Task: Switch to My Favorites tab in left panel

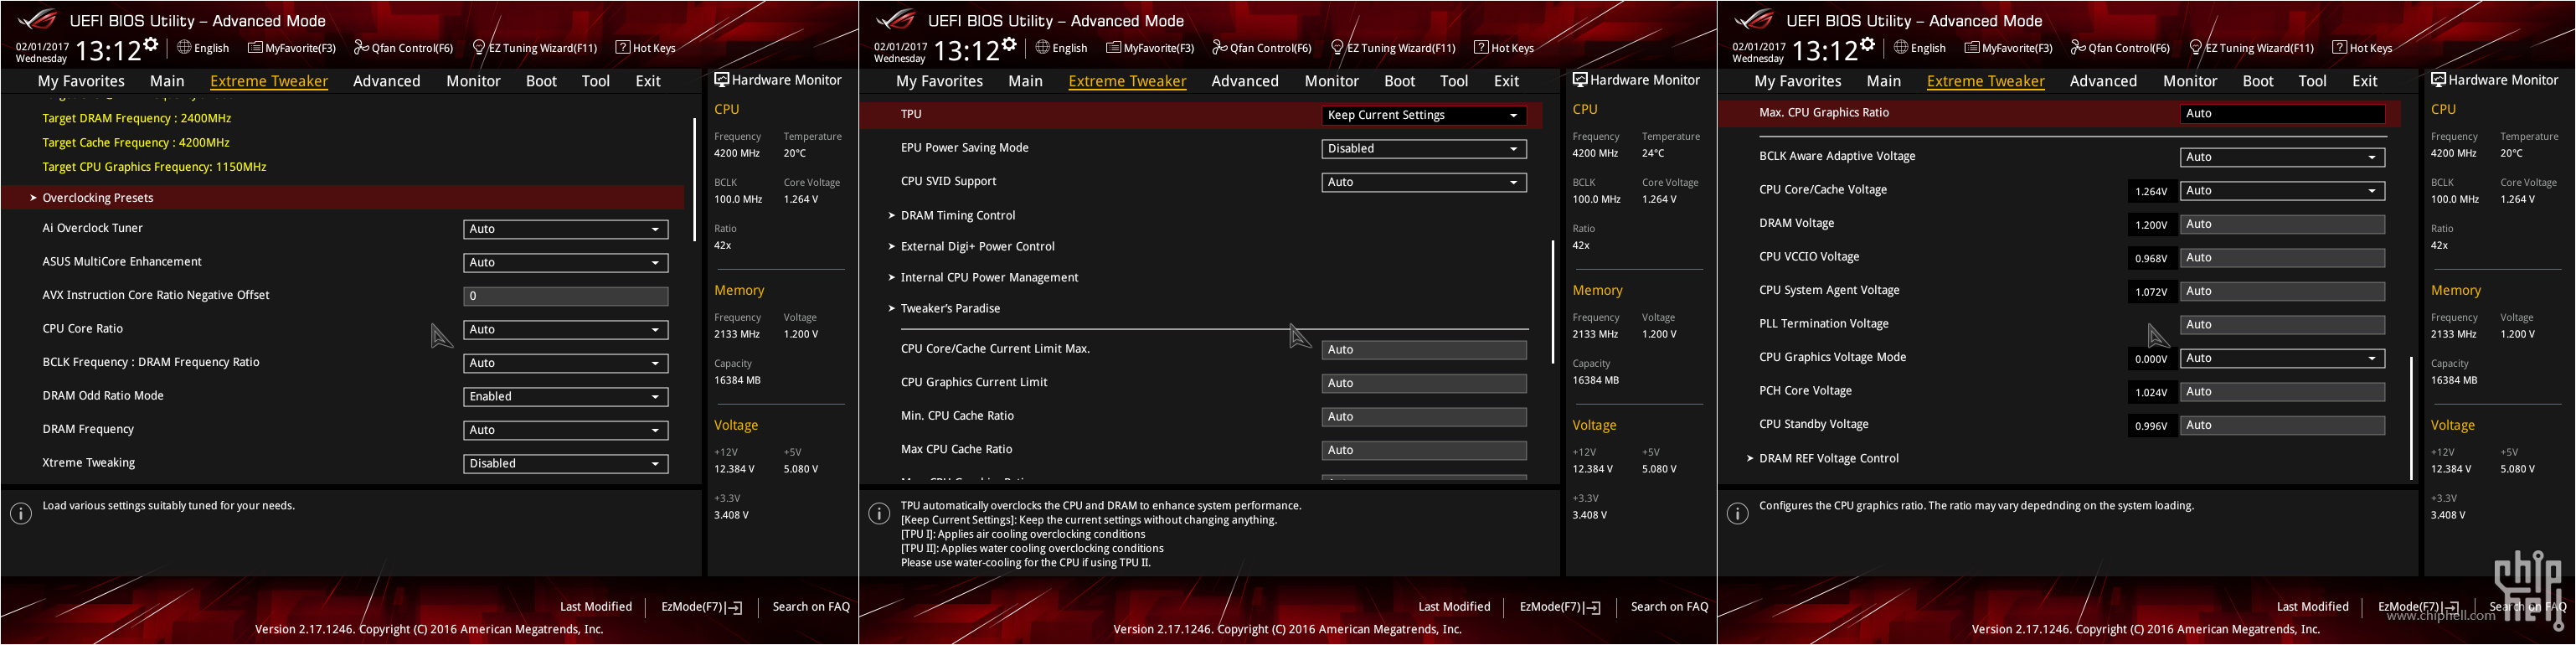Action: (x=81, y=81)
